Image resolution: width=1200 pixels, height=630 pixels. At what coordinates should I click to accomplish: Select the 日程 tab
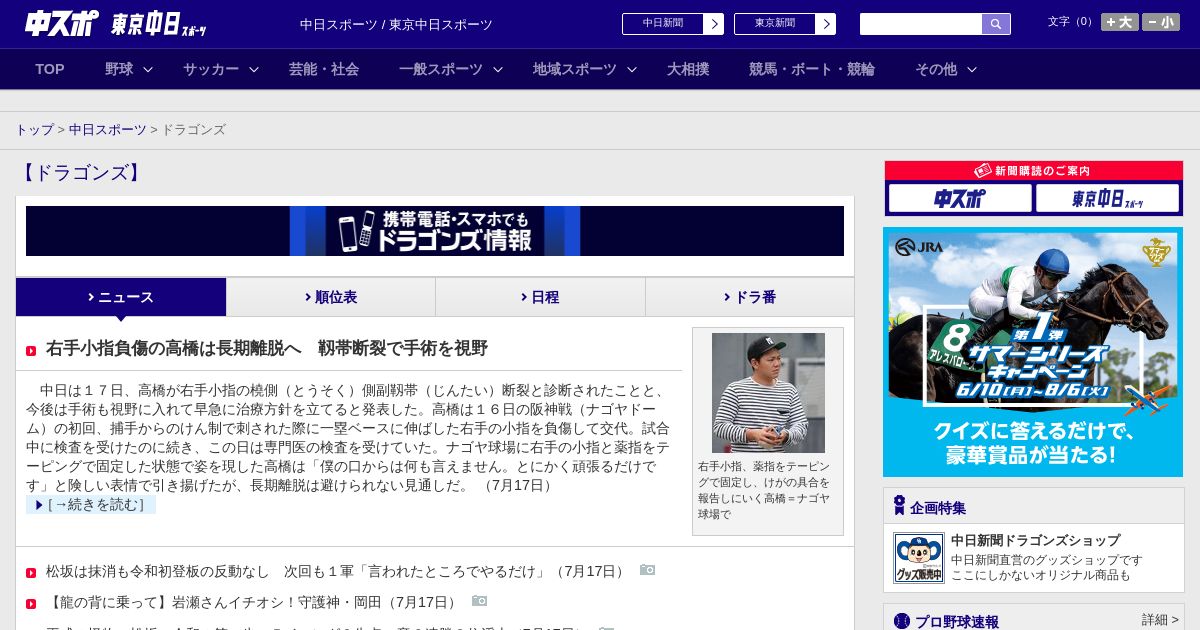pyautogui.click(x=540, y=297)
